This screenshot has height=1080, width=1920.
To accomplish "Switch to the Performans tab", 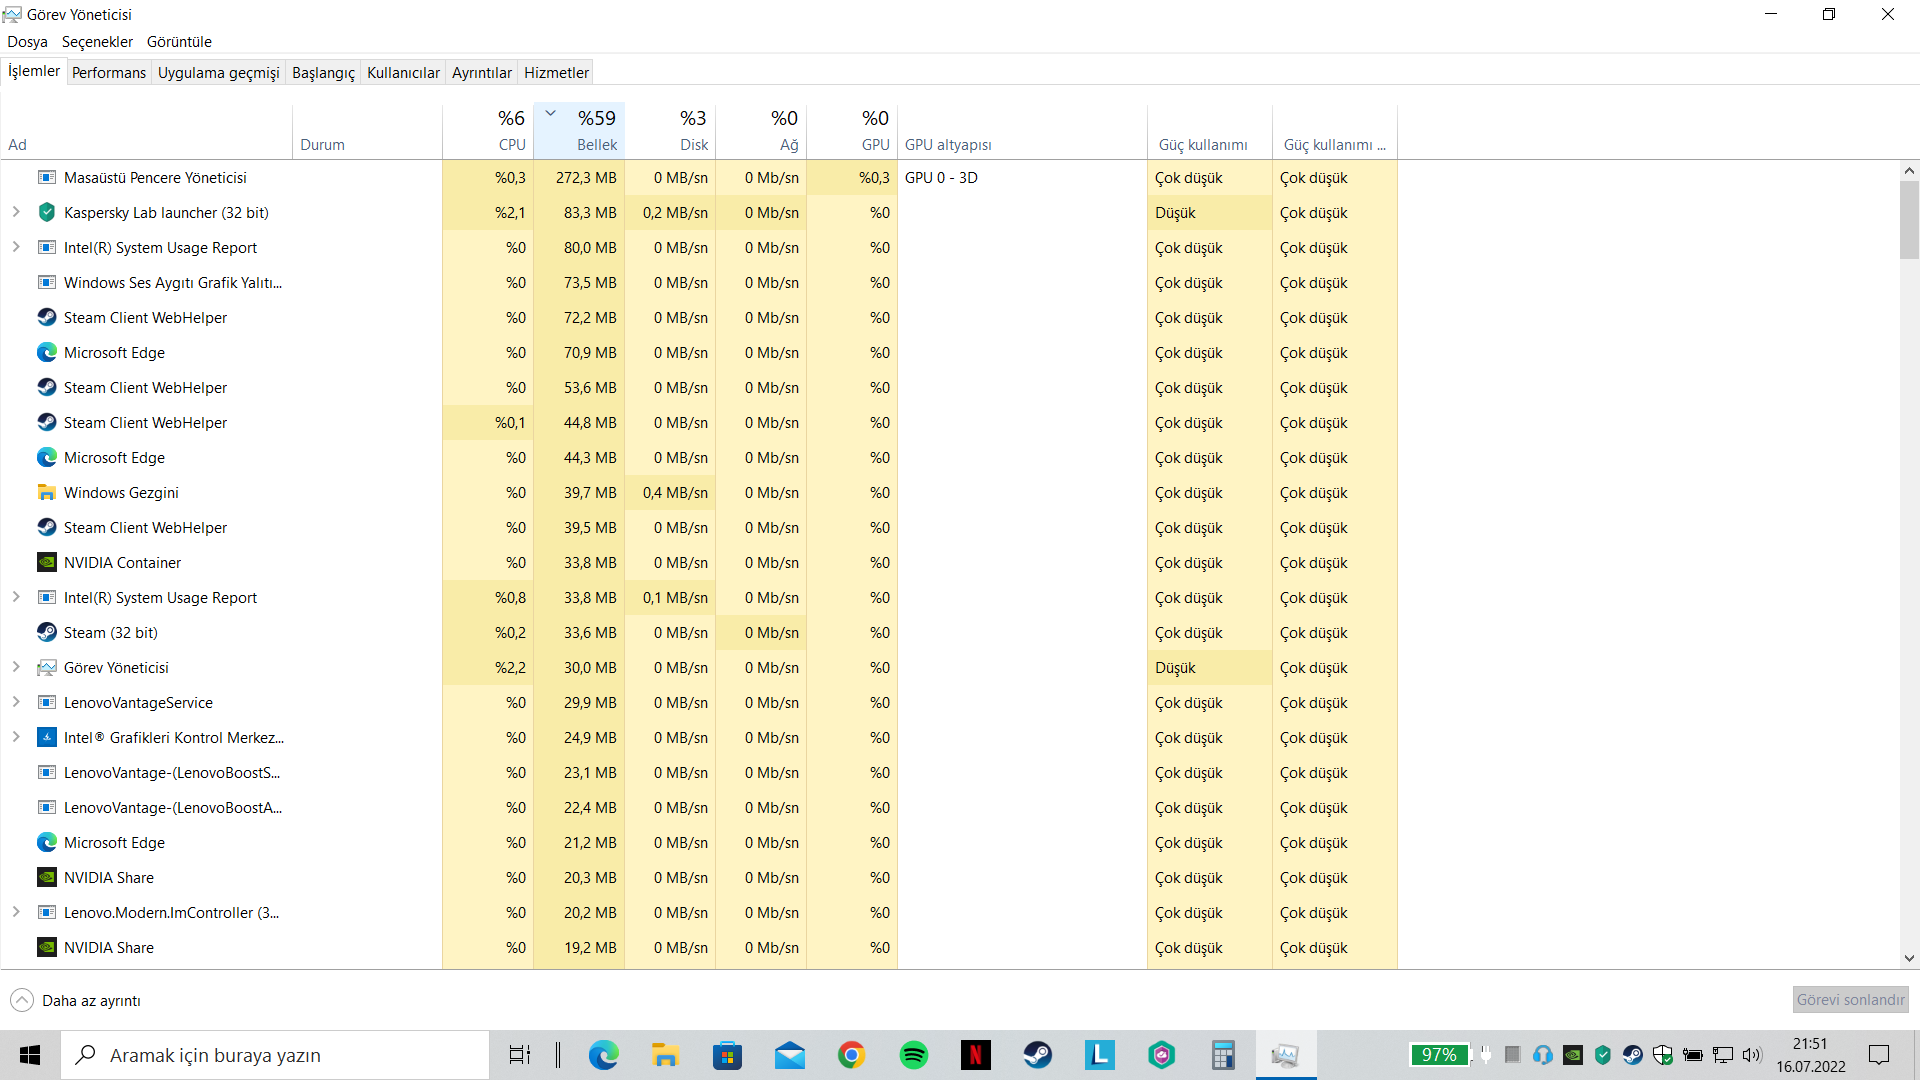I will point(109,72).
